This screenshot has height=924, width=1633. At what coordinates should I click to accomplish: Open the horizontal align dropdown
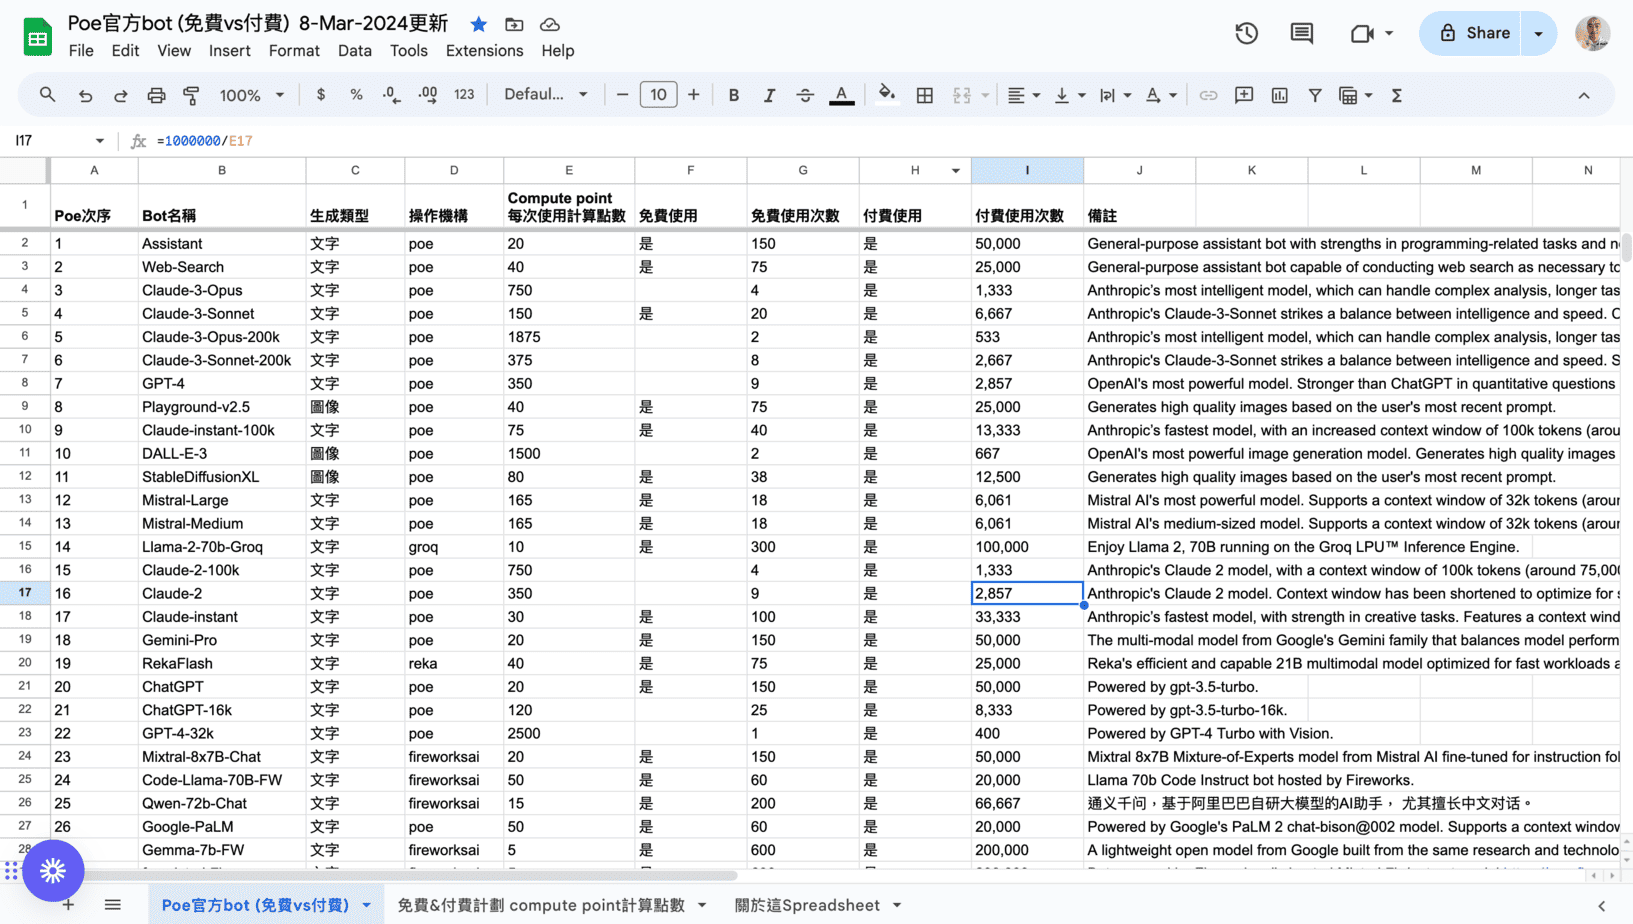1023,95
